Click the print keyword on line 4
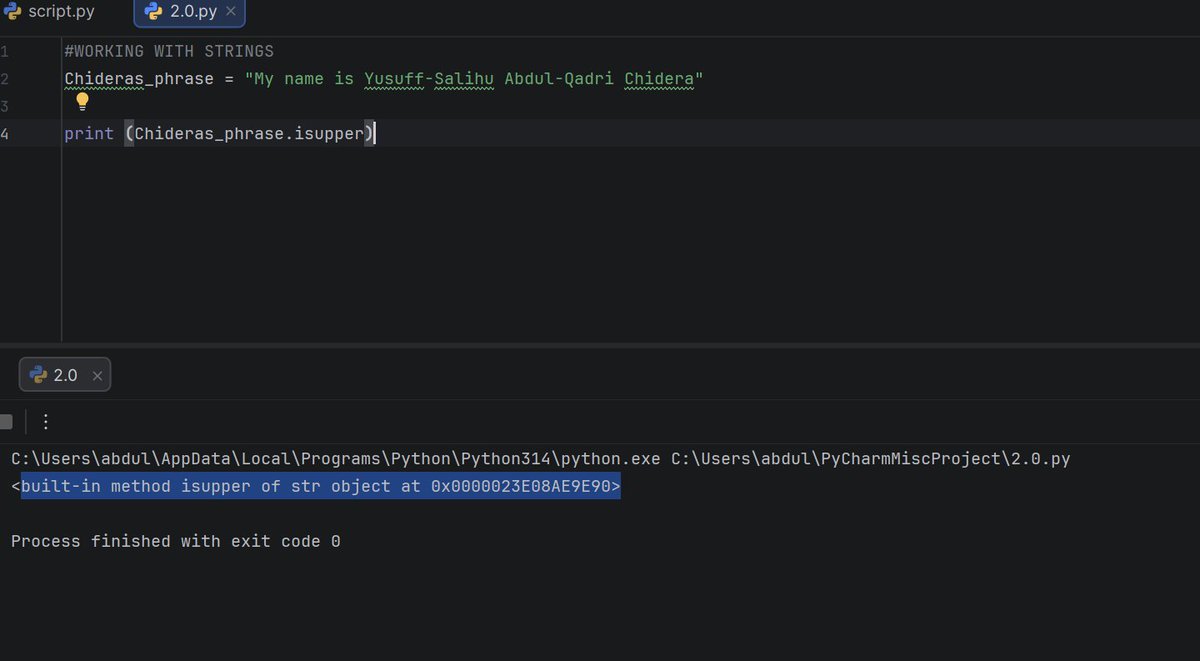This screenshot has width=1200, height=661. (x=89, y=133)
